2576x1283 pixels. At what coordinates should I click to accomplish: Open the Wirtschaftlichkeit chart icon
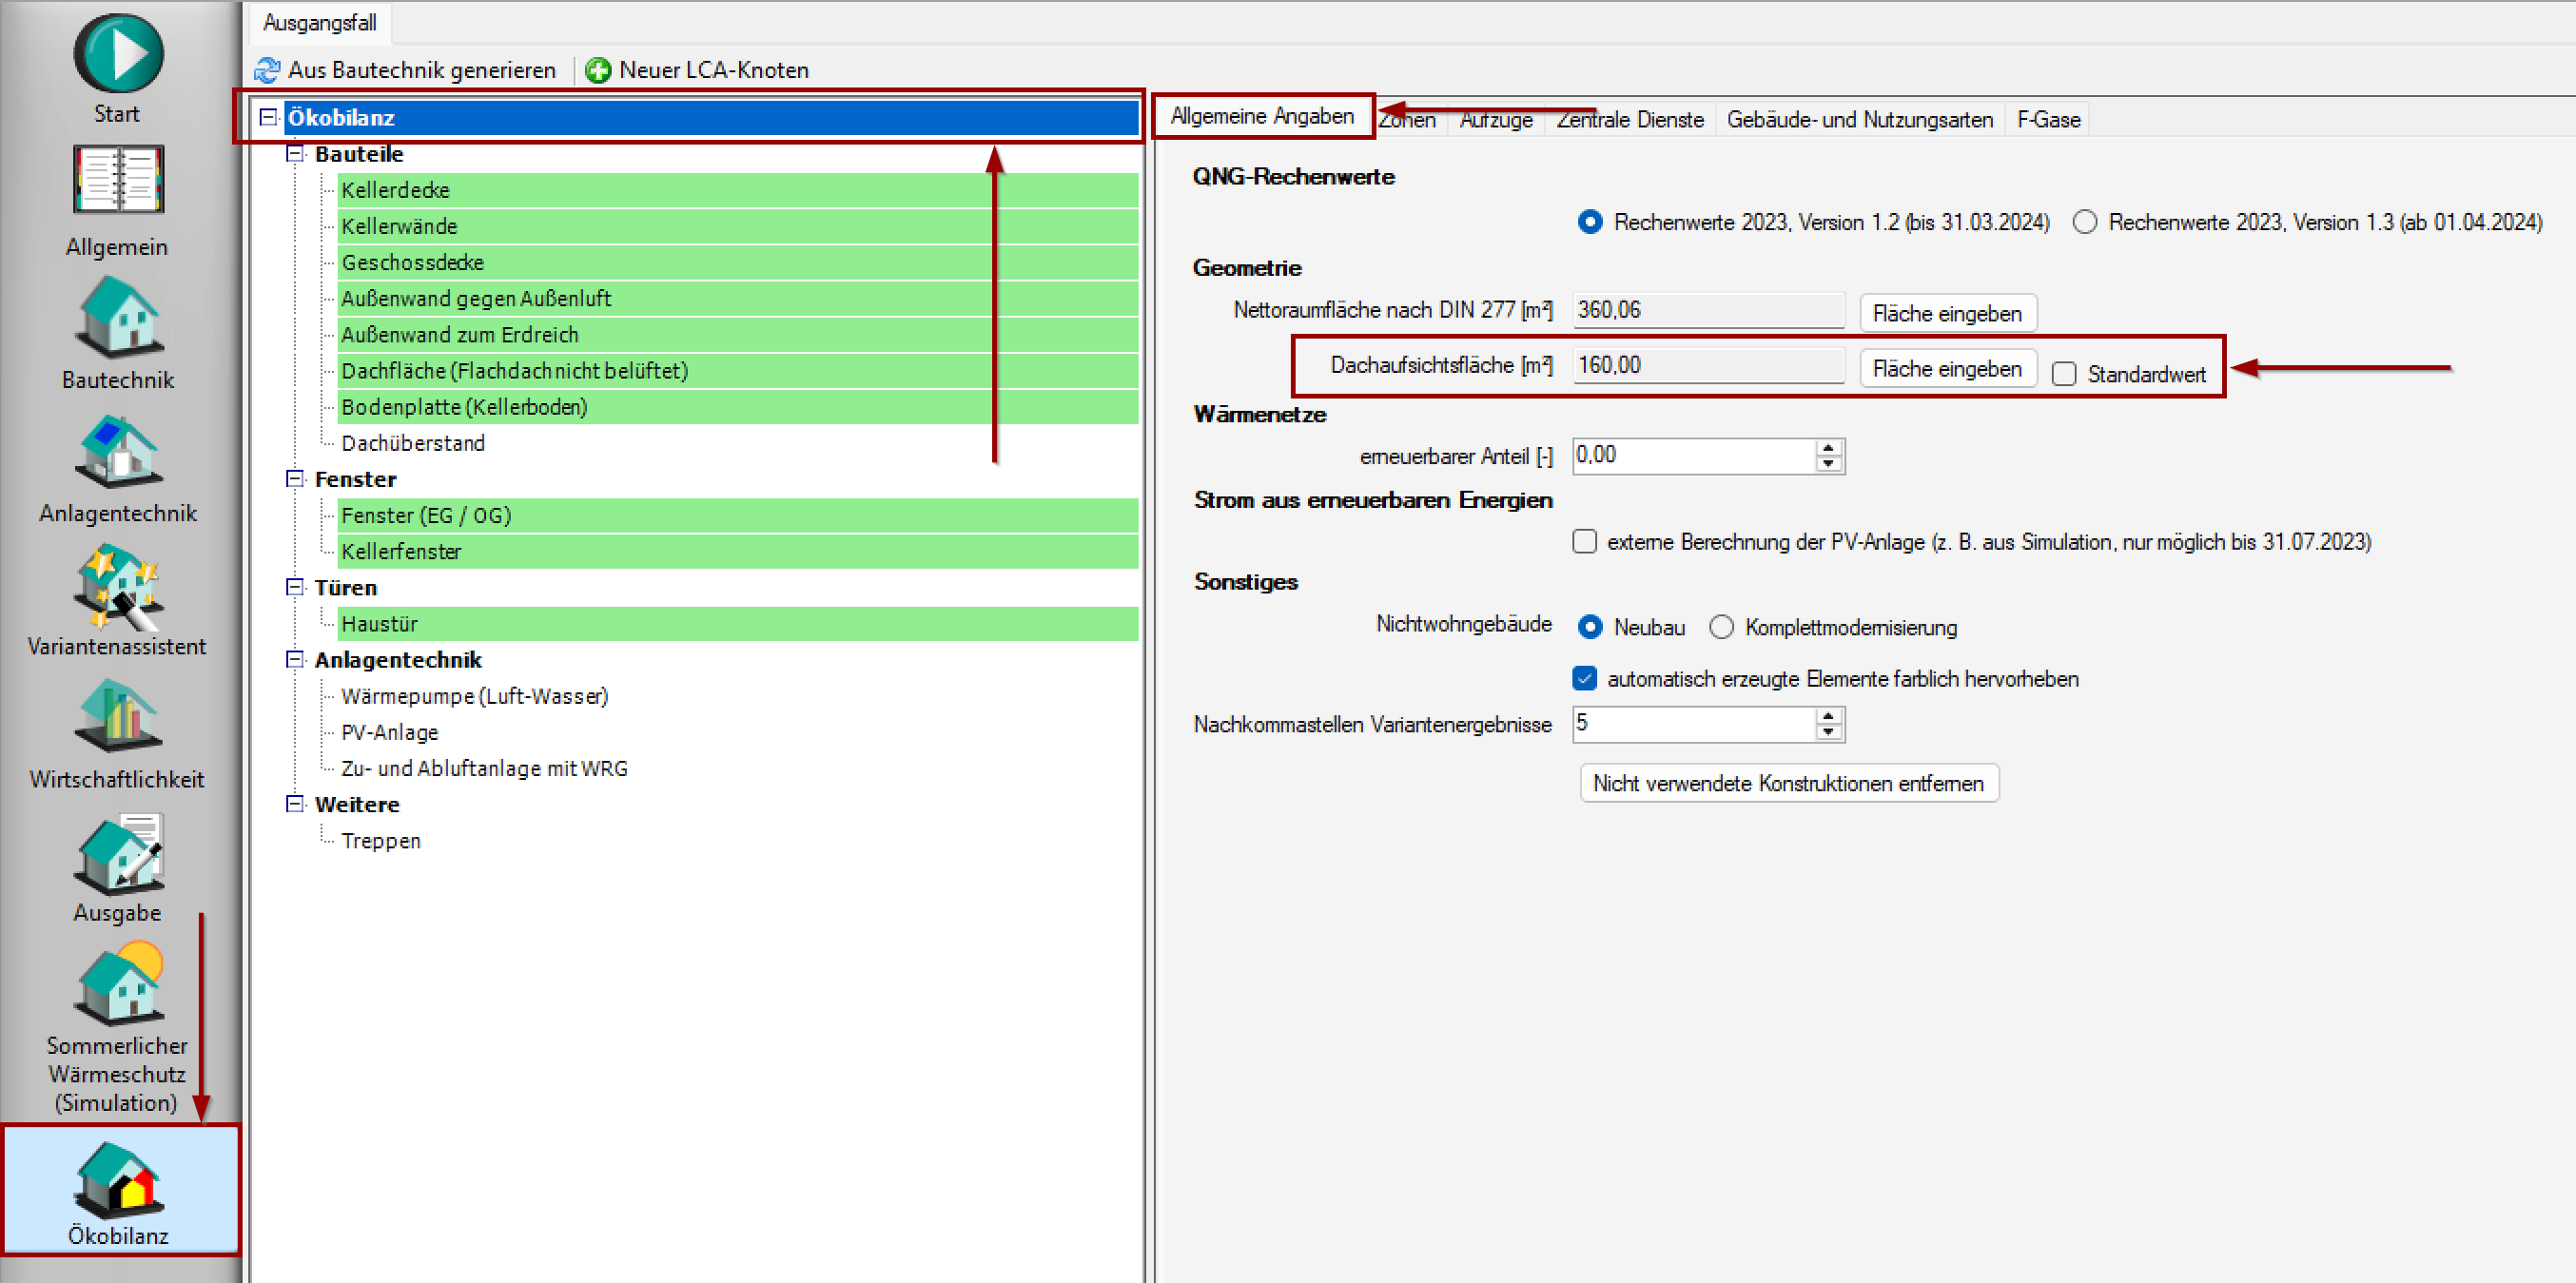click(x=118, y=717)
